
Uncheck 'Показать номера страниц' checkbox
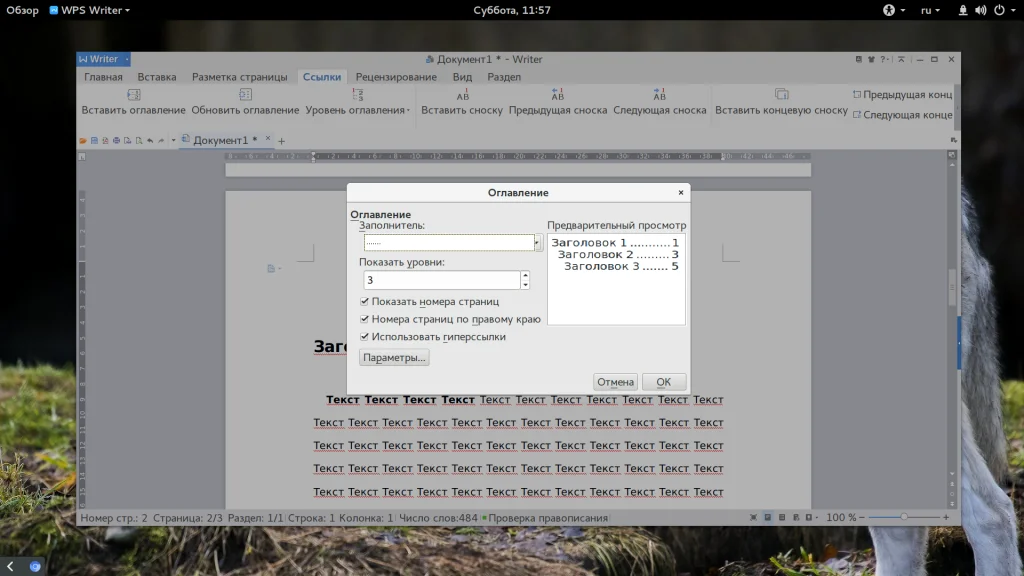point(365,301)
